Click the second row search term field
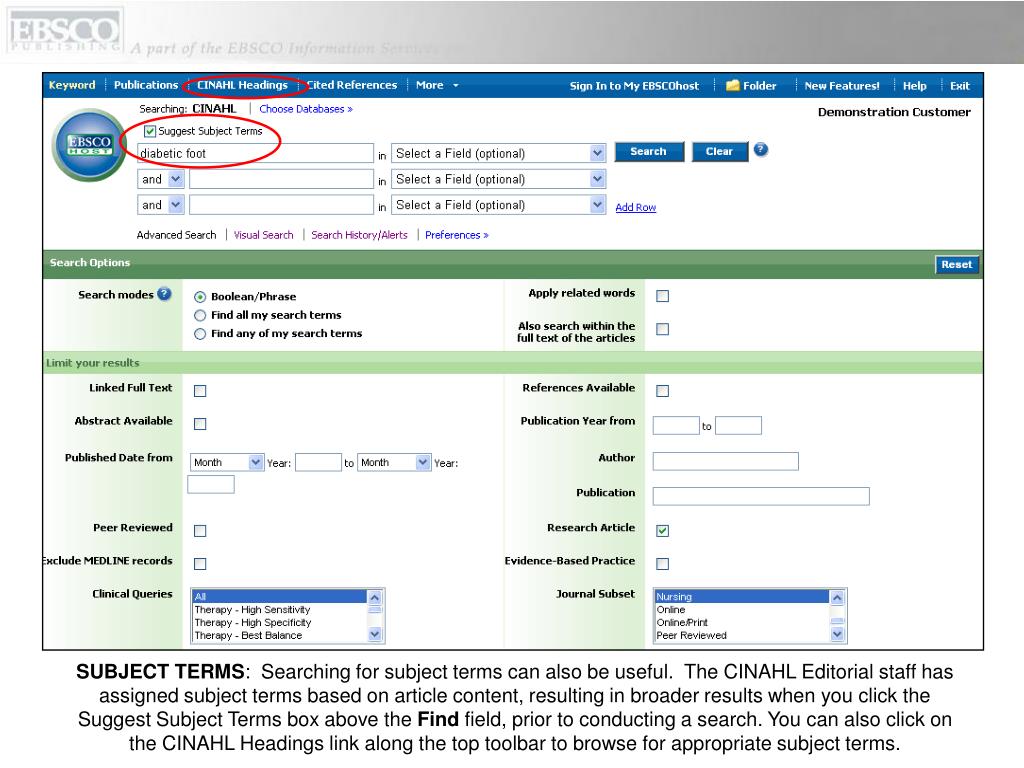 tap(281, 179)
